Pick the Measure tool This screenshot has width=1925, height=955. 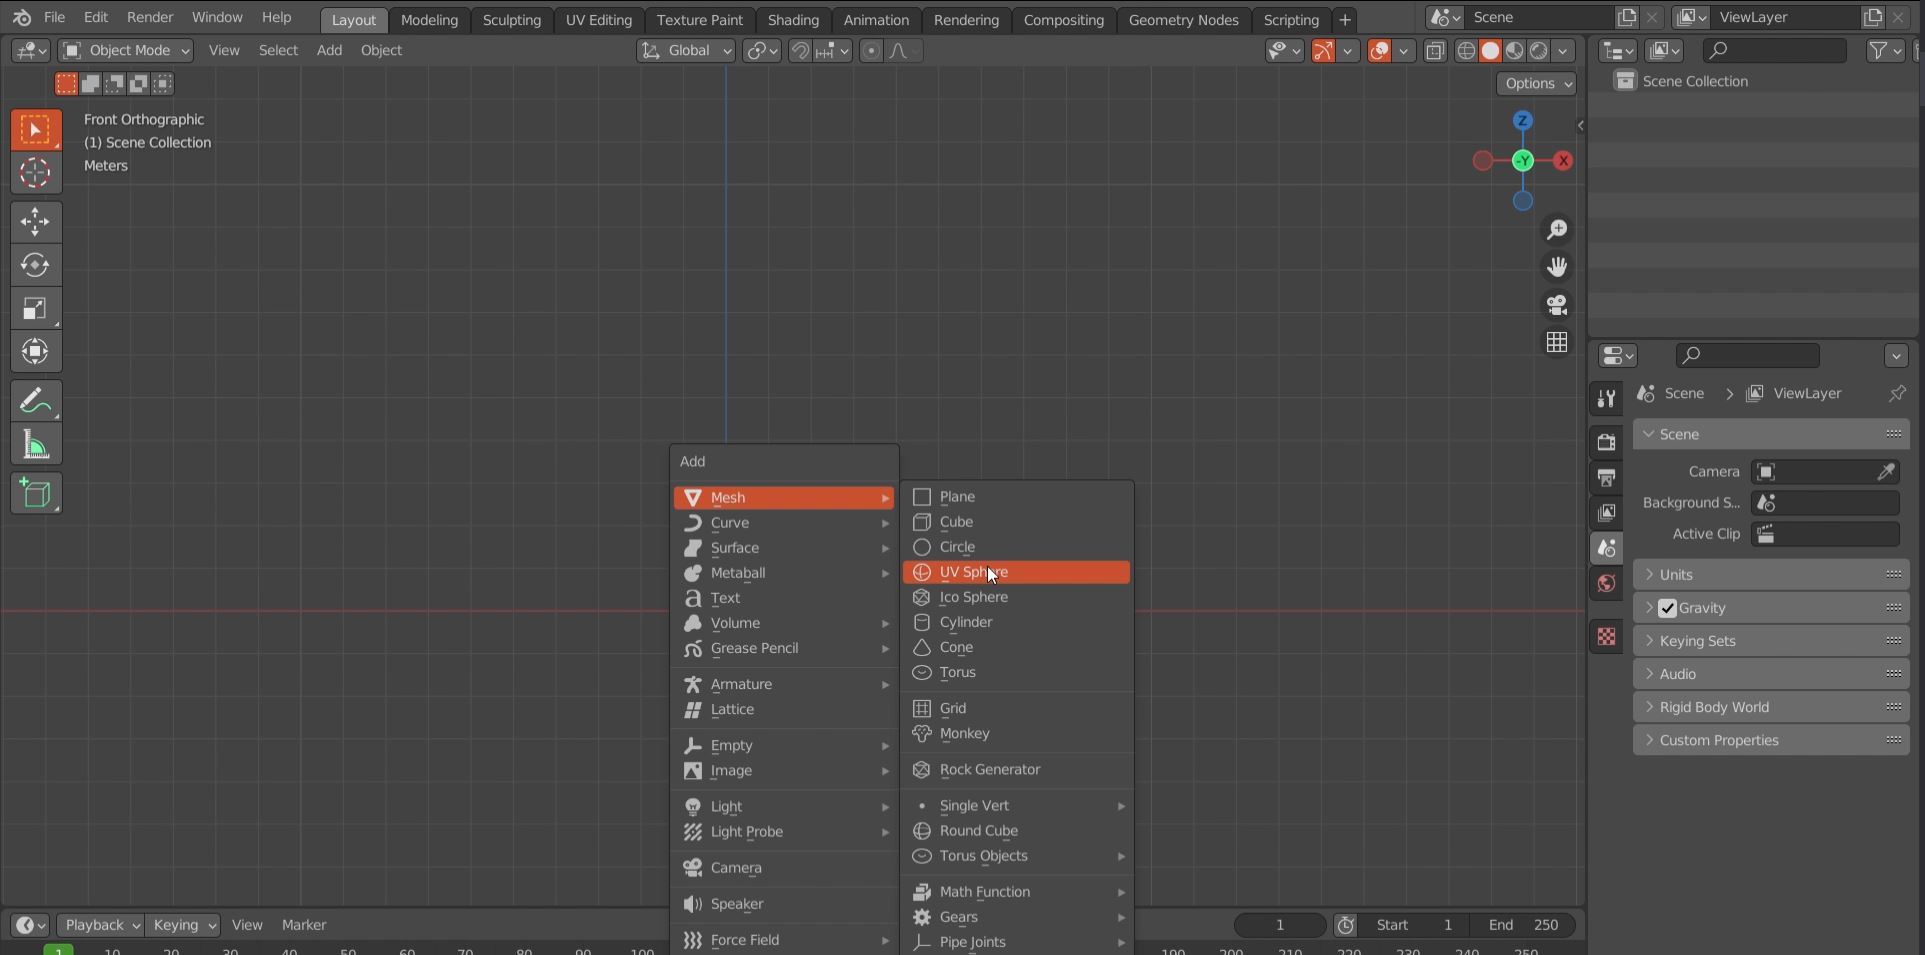(35, 443)
